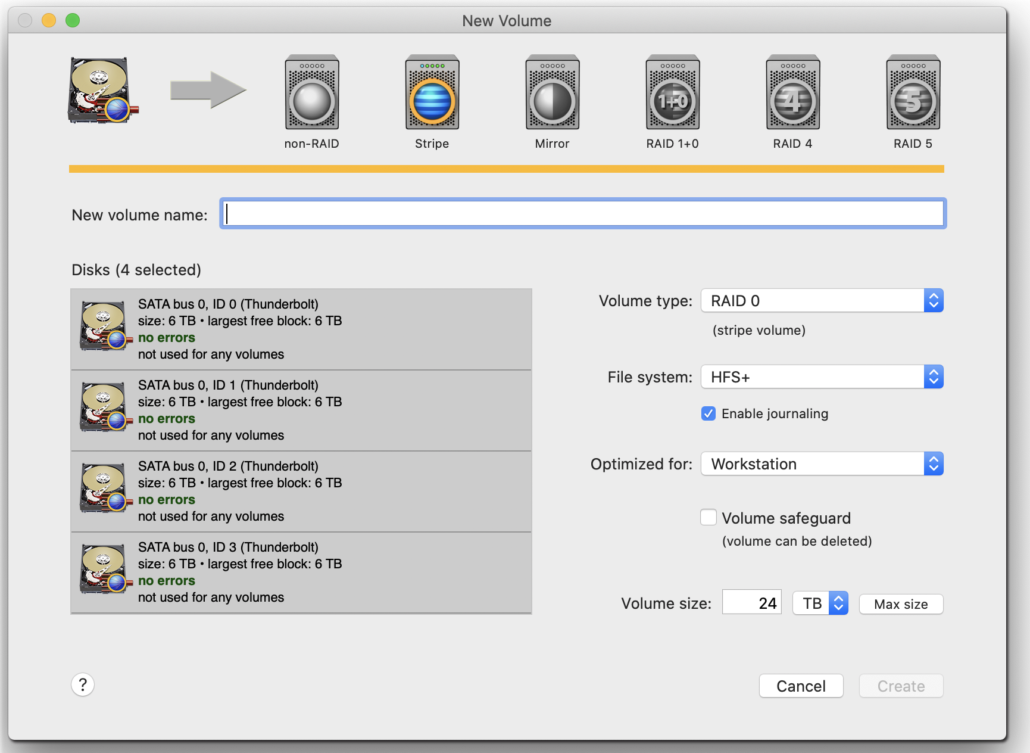Select the RAID 5 icon
Image resolution: width=1030 pixels, height=753 pixels.
[x=913, y=94]
